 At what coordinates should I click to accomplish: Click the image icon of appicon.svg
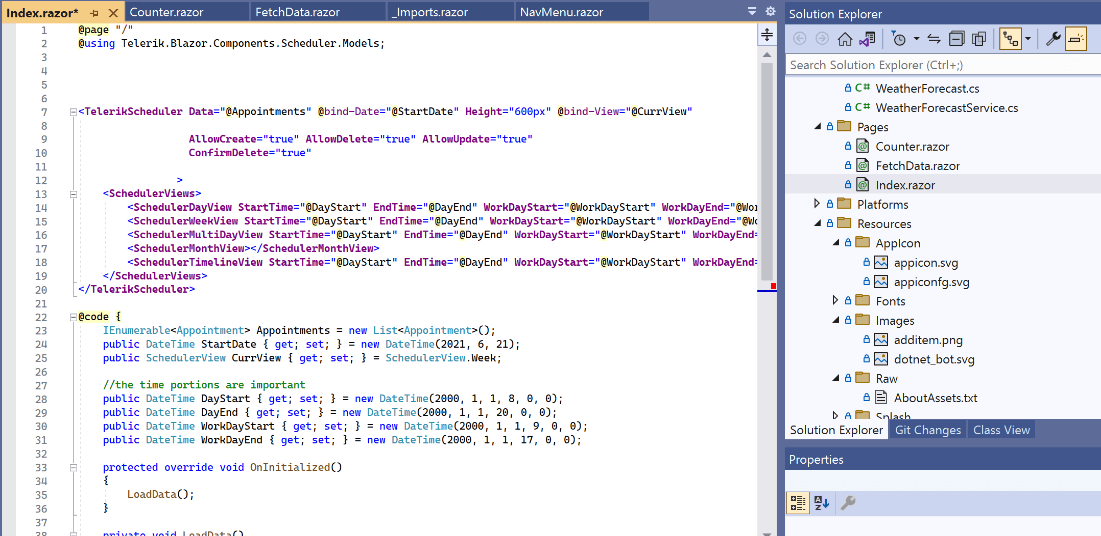point(881,263)
